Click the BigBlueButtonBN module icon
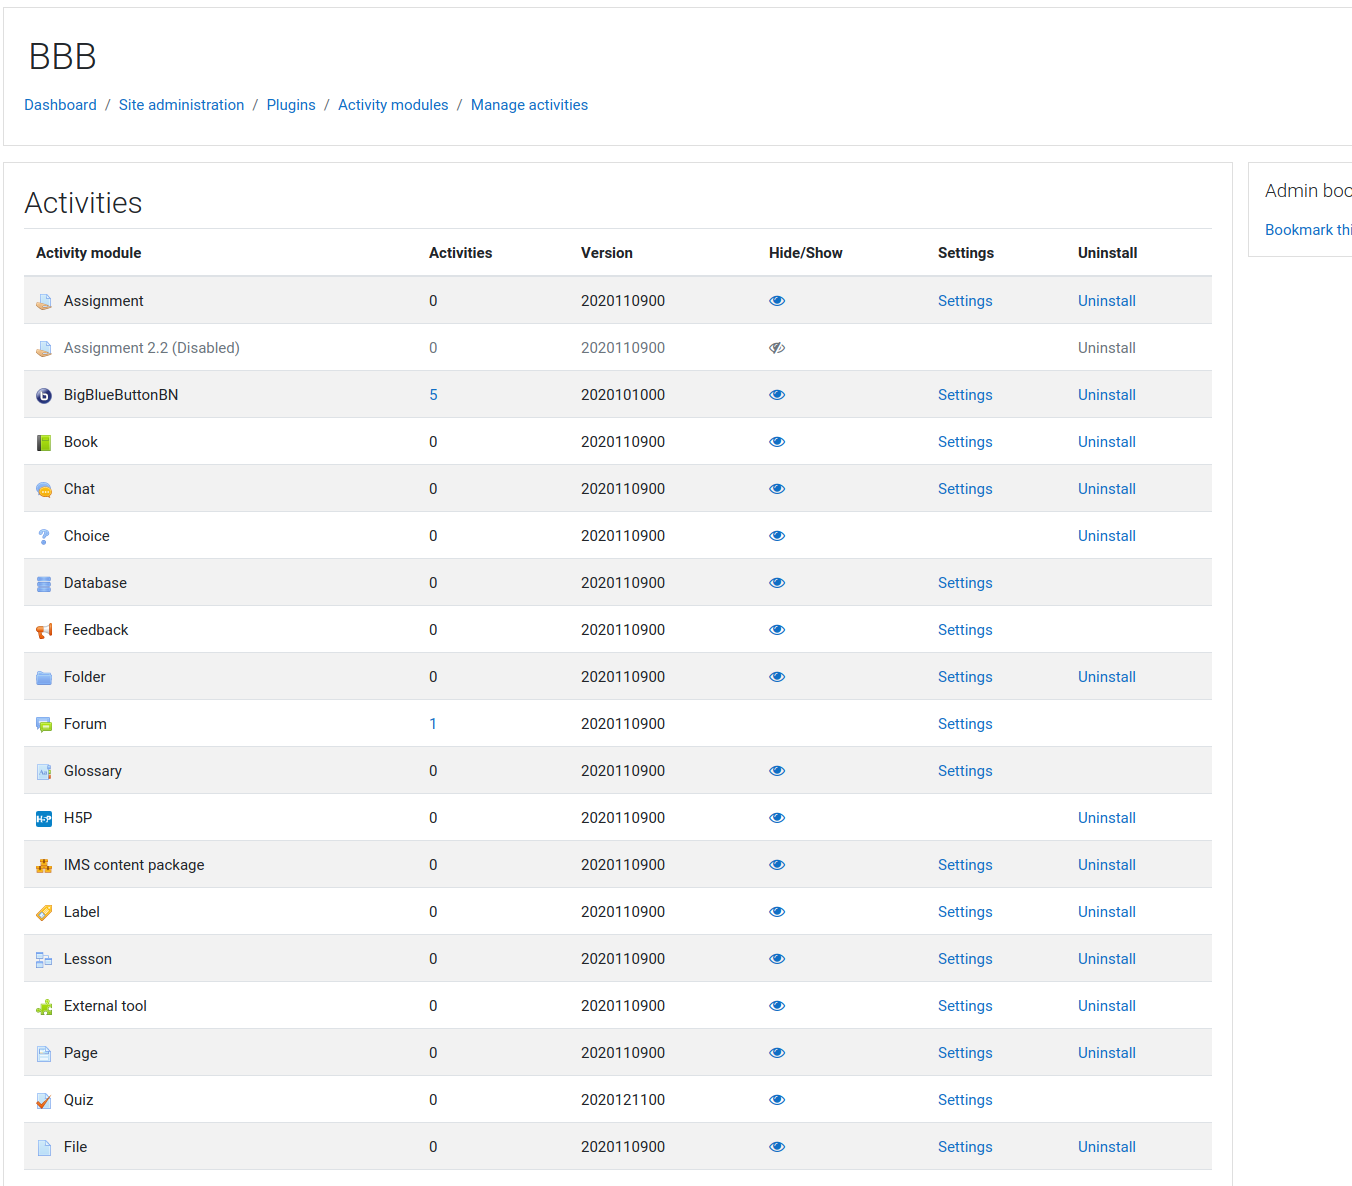Screen dimensions: 1352x1186 [44, 395]
